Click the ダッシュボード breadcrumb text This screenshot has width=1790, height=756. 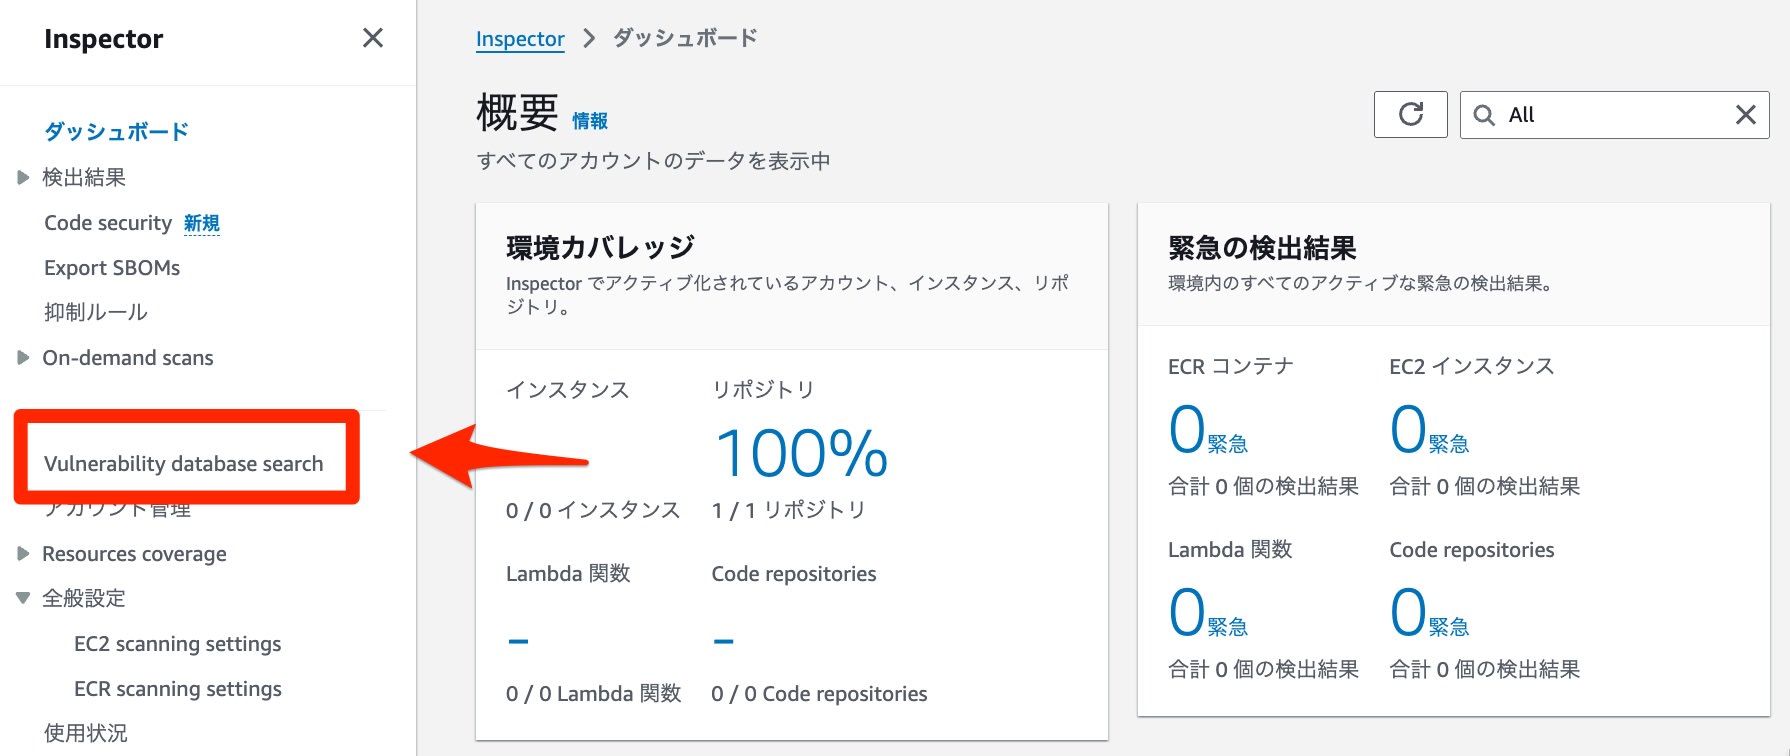pyautogui.click(x=685, y=38)
